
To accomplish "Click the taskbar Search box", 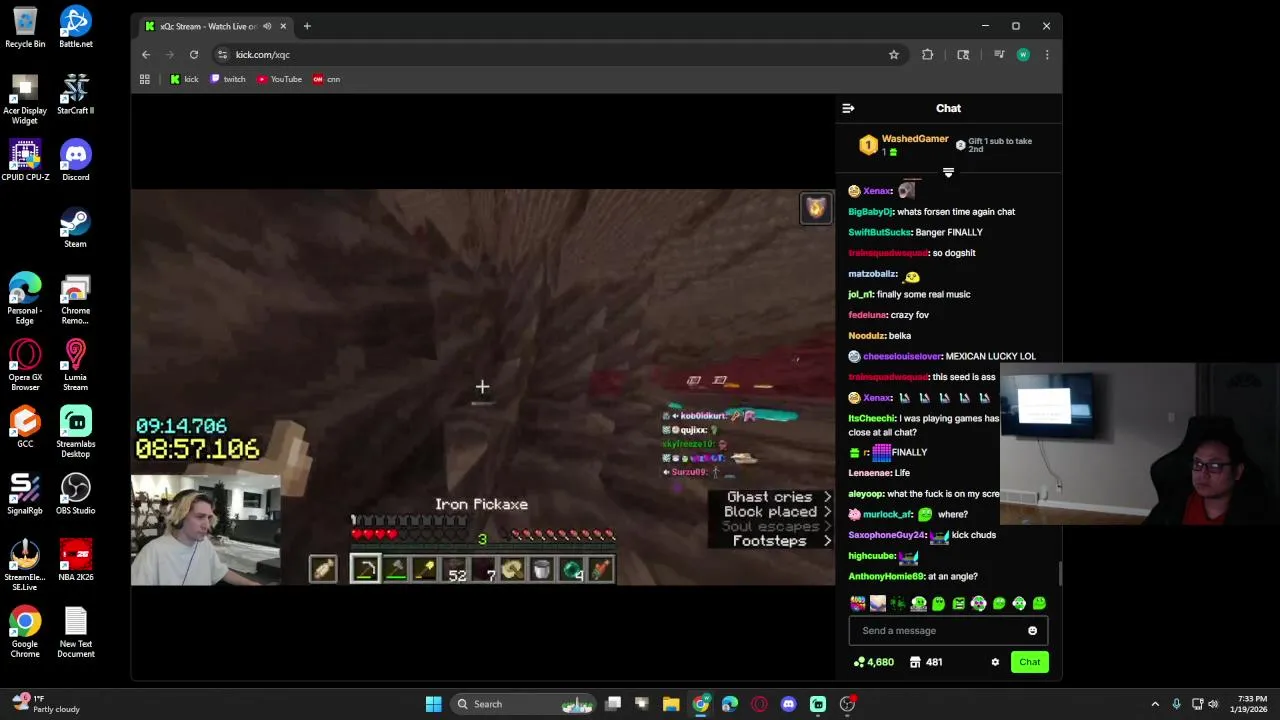I will (x=524, y=704).
